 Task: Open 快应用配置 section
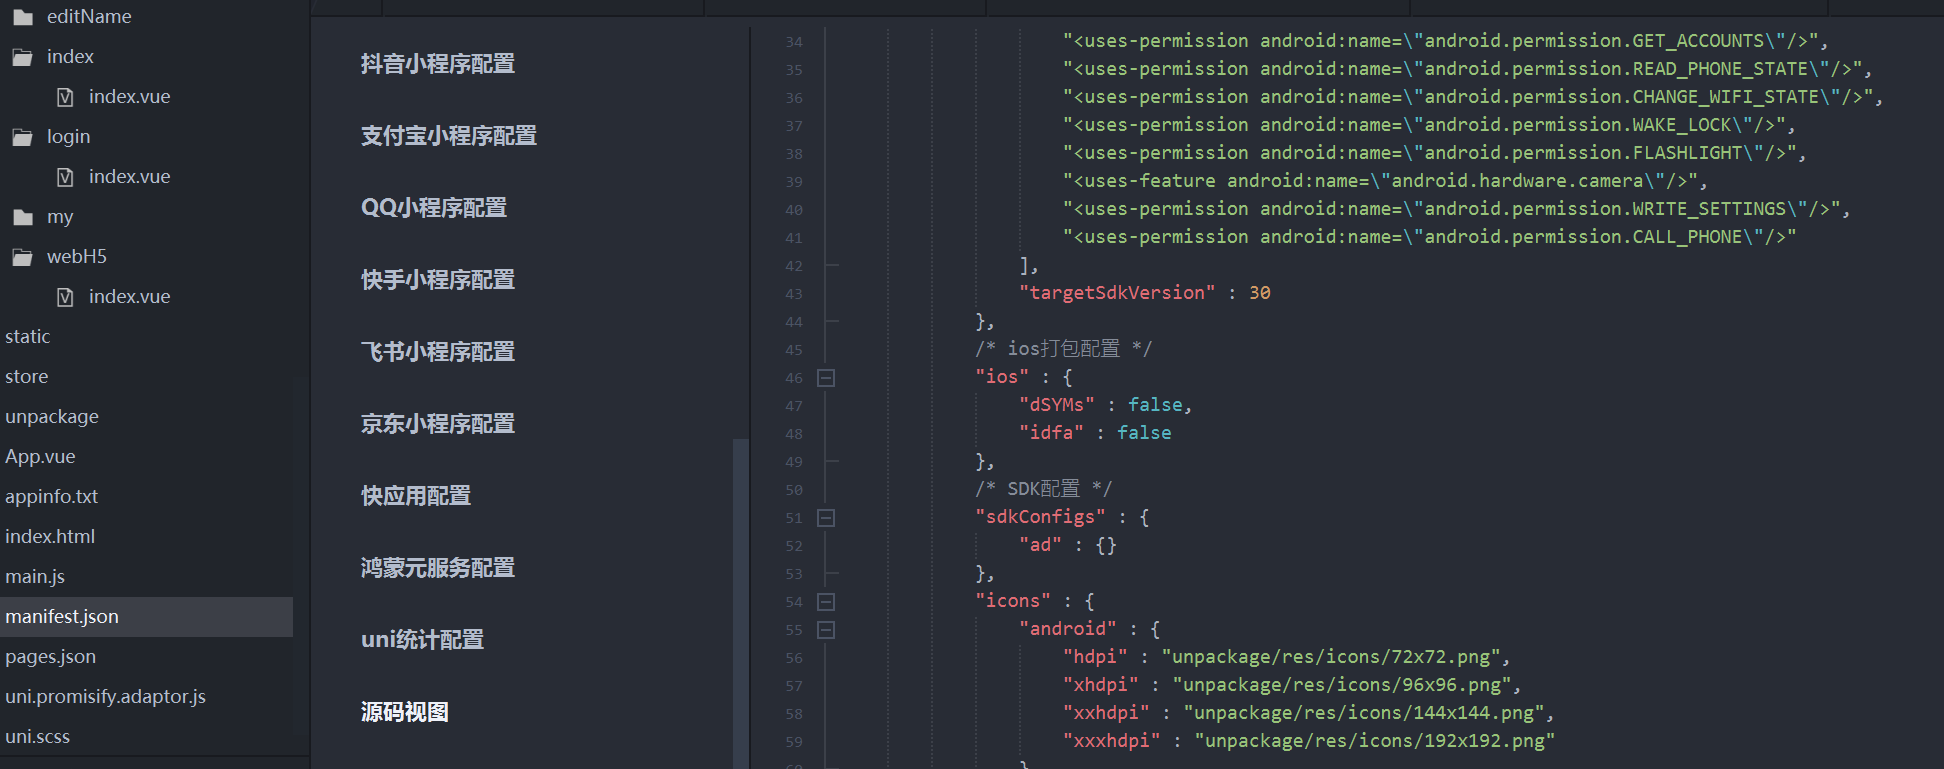(416, 496)
